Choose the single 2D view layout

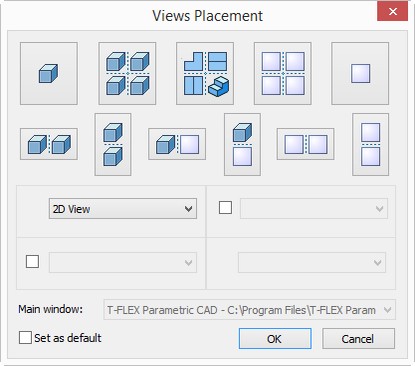pos(360,73)
